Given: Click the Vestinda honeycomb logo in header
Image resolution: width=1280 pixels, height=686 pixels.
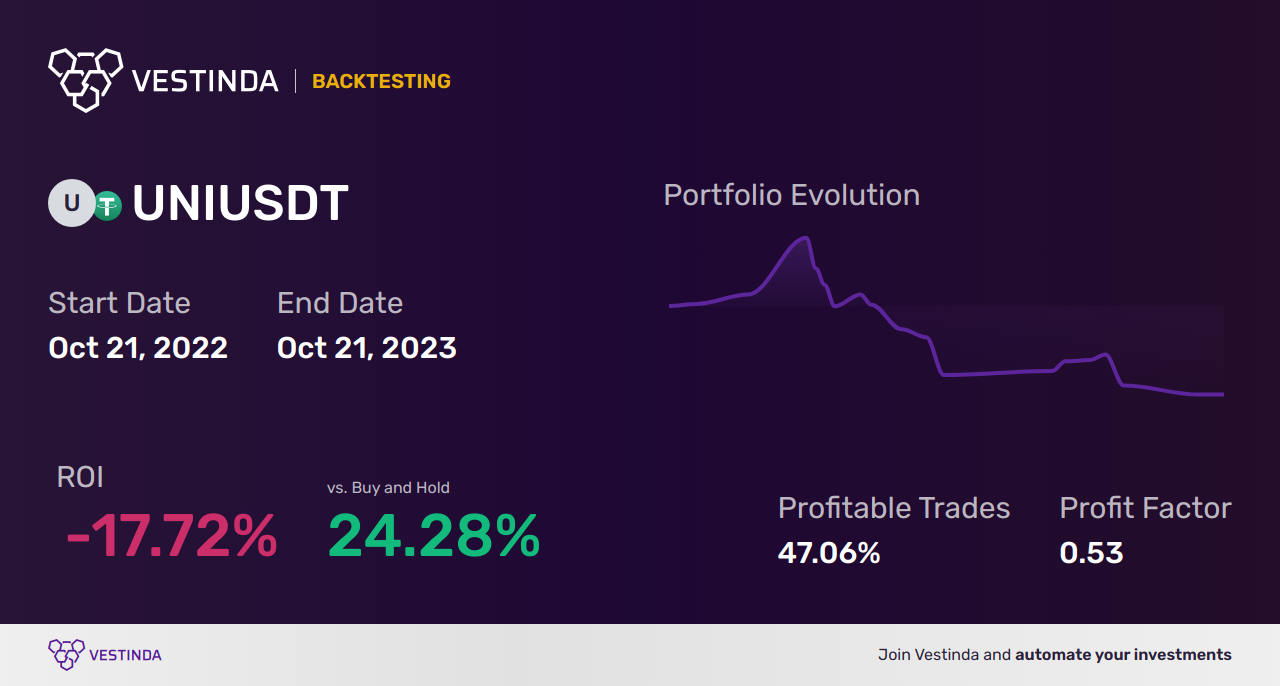Looking at the screenshot, I should tap(85, 79).
